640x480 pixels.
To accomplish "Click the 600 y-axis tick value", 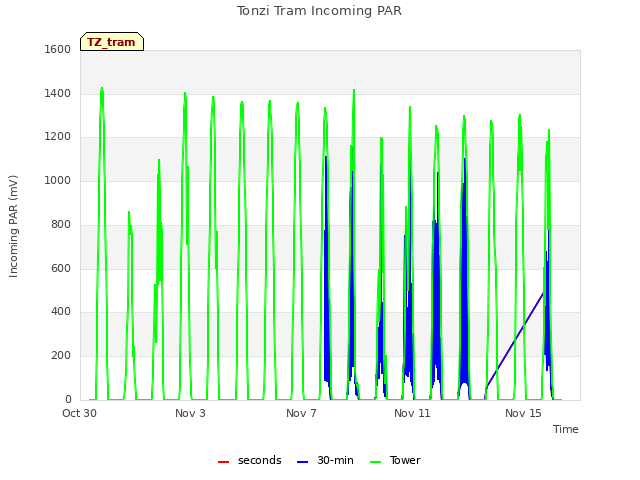I will coord(61,269).
